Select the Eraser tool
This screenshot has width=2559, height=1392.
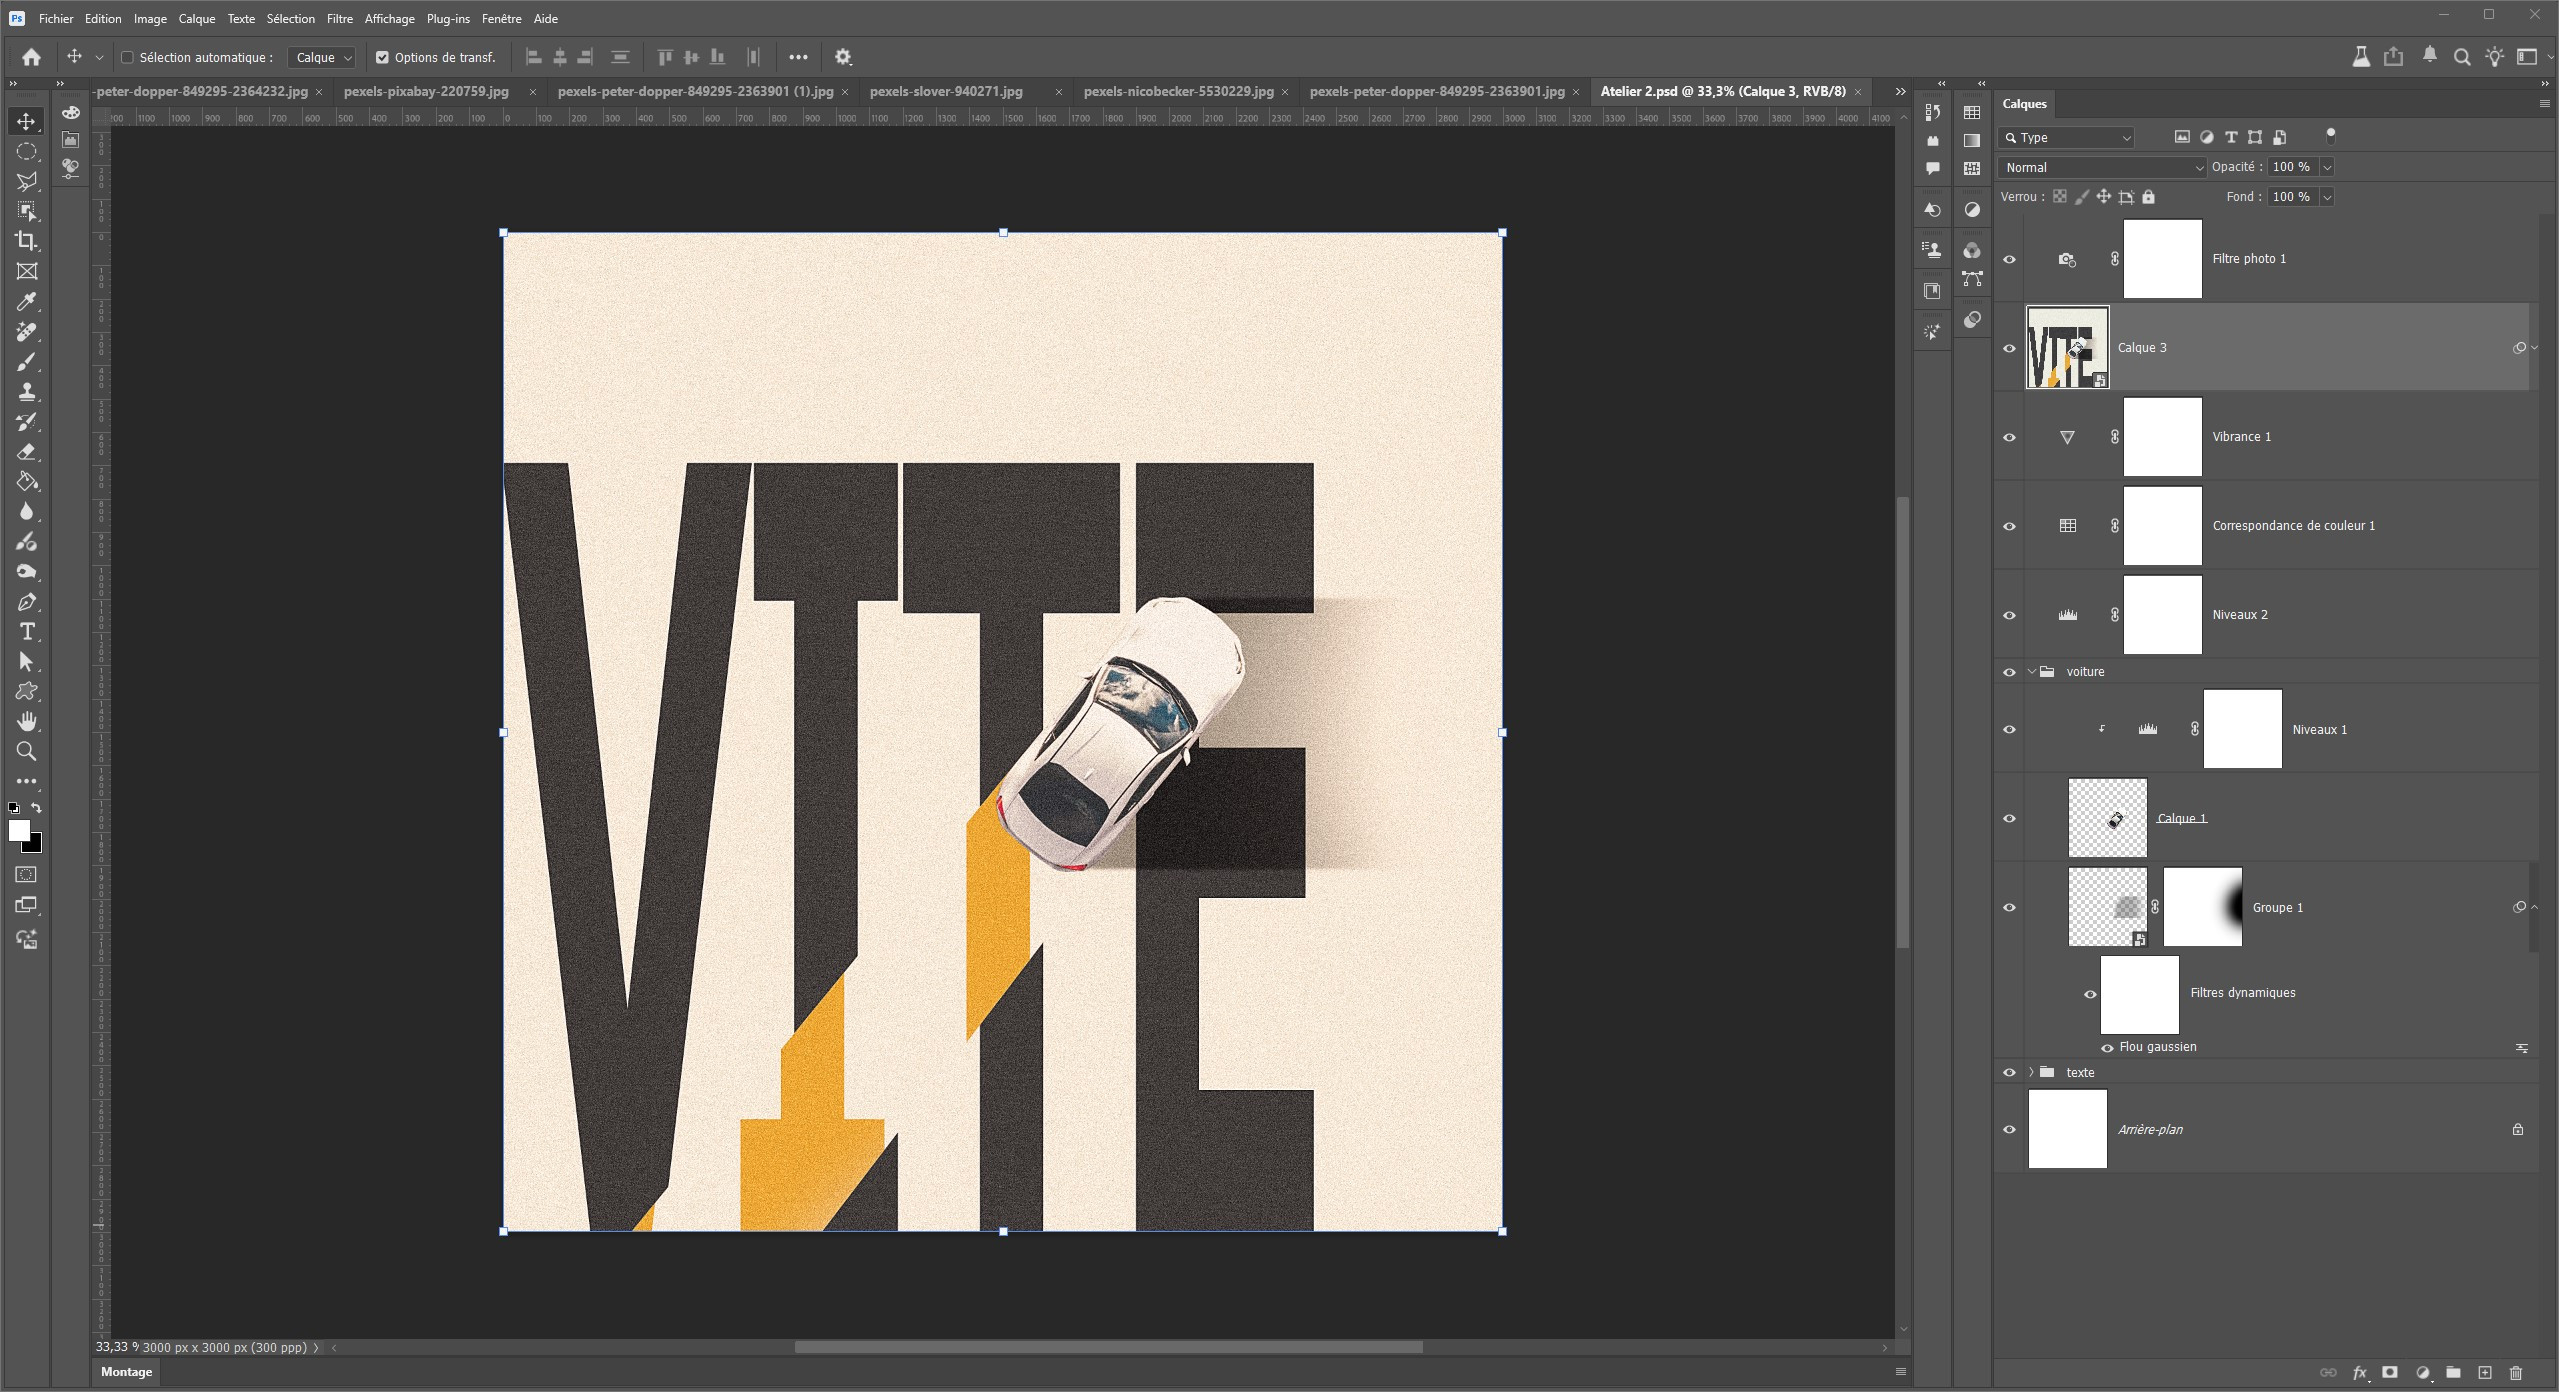(x=27, y=452)
